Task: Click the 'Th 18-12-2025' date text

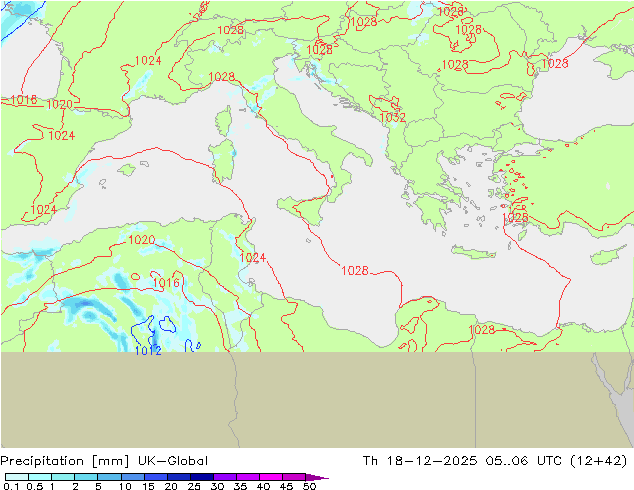Action: (420, 461)
